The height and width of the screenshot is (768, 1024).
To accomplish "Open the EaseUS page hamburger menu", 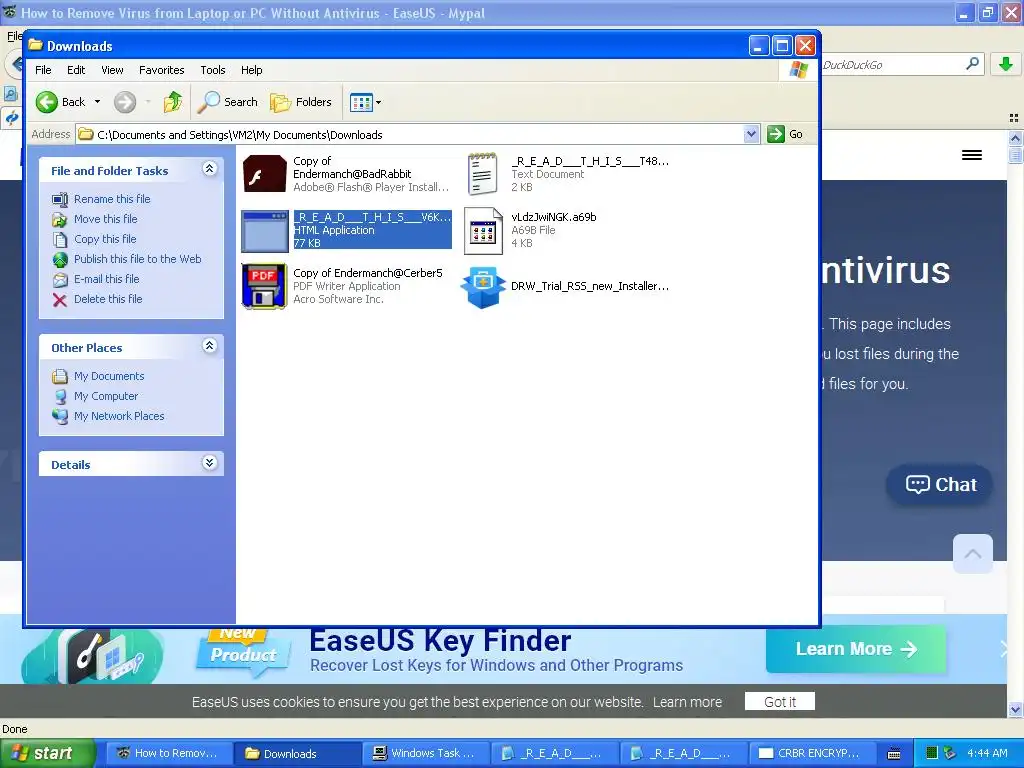I will [972, 155].
